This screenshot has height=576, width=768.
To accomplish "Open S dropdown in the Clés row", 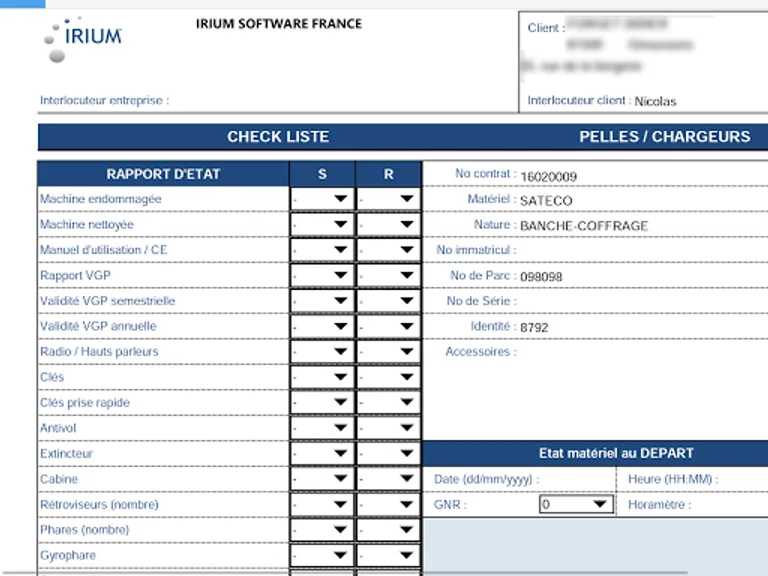I will (x=322, y=377).
